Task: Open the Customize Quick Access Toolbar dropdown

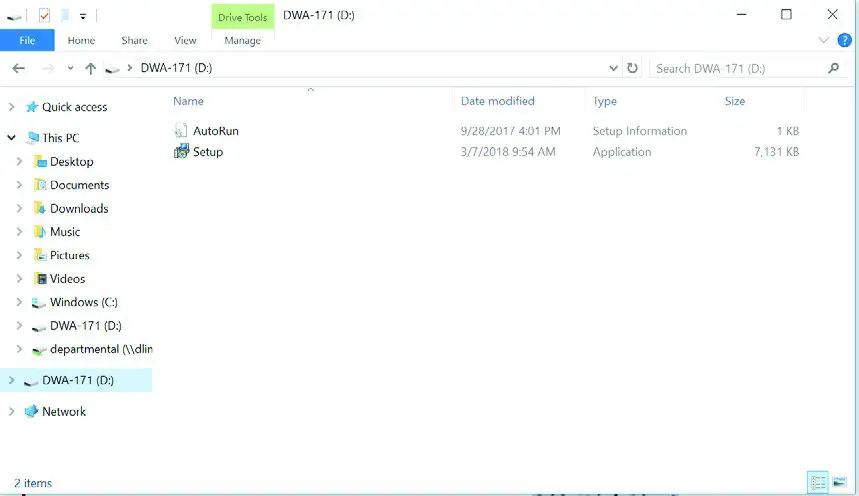Action: [83, 16]
